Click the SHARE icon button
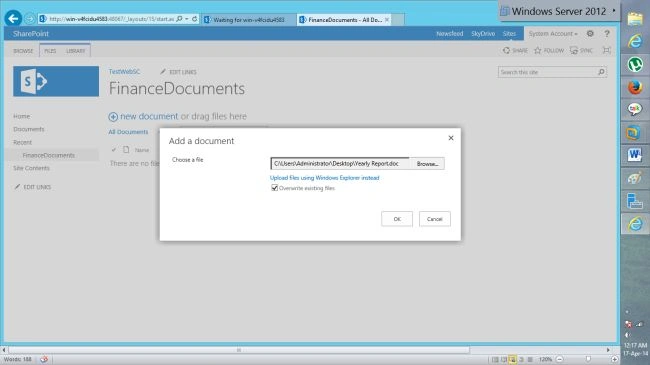The image size is (650, 365). (x=515, y=51)
